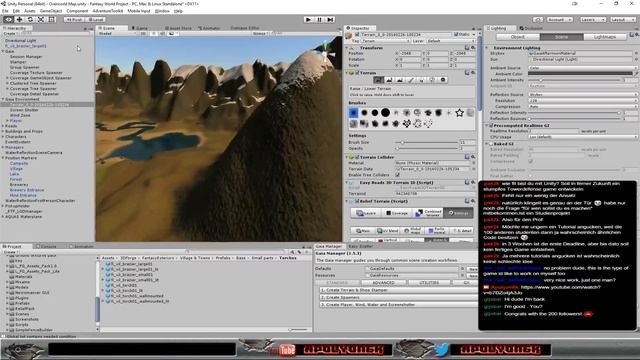Choose the first blue-highlighted brush
The height and width of the screenshot is (360, 640).
(353, 113)
